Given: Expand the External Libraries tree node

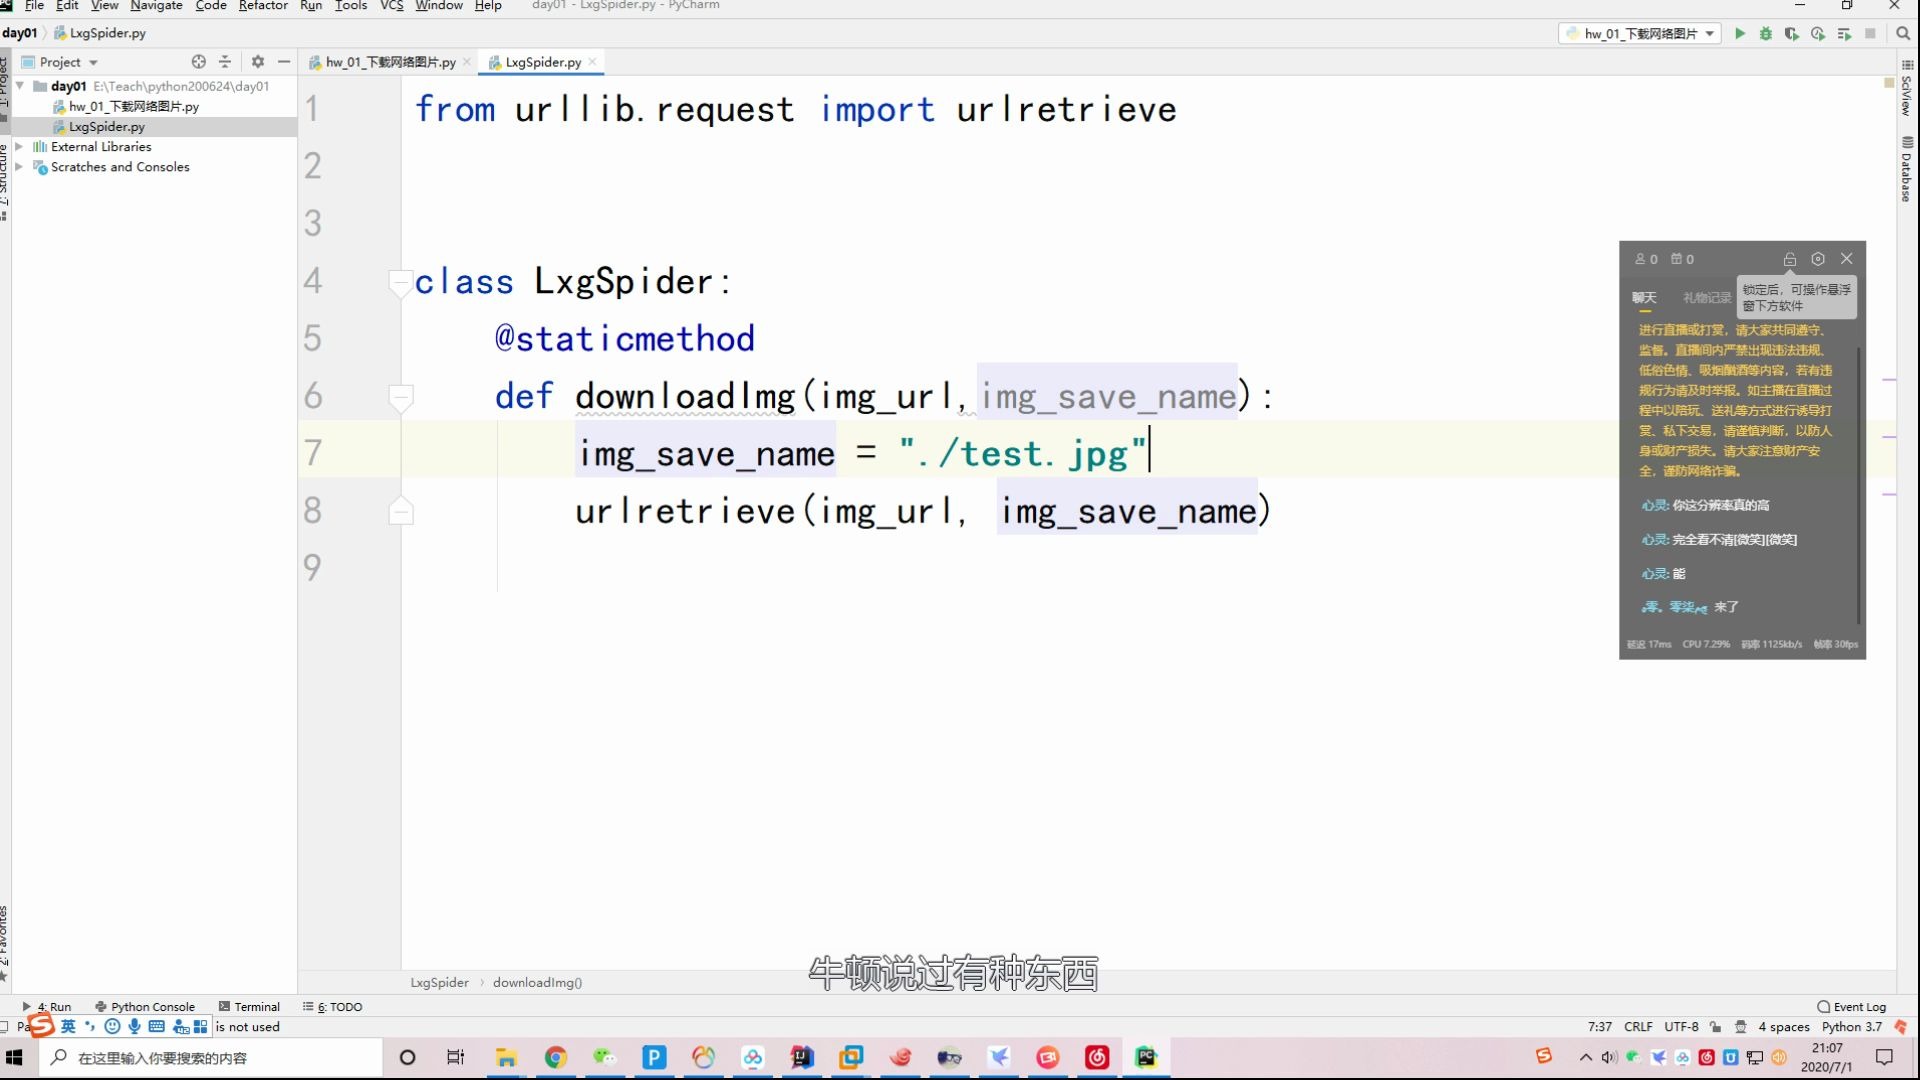Looking at the screenshot, I should [x=19, y=147].
